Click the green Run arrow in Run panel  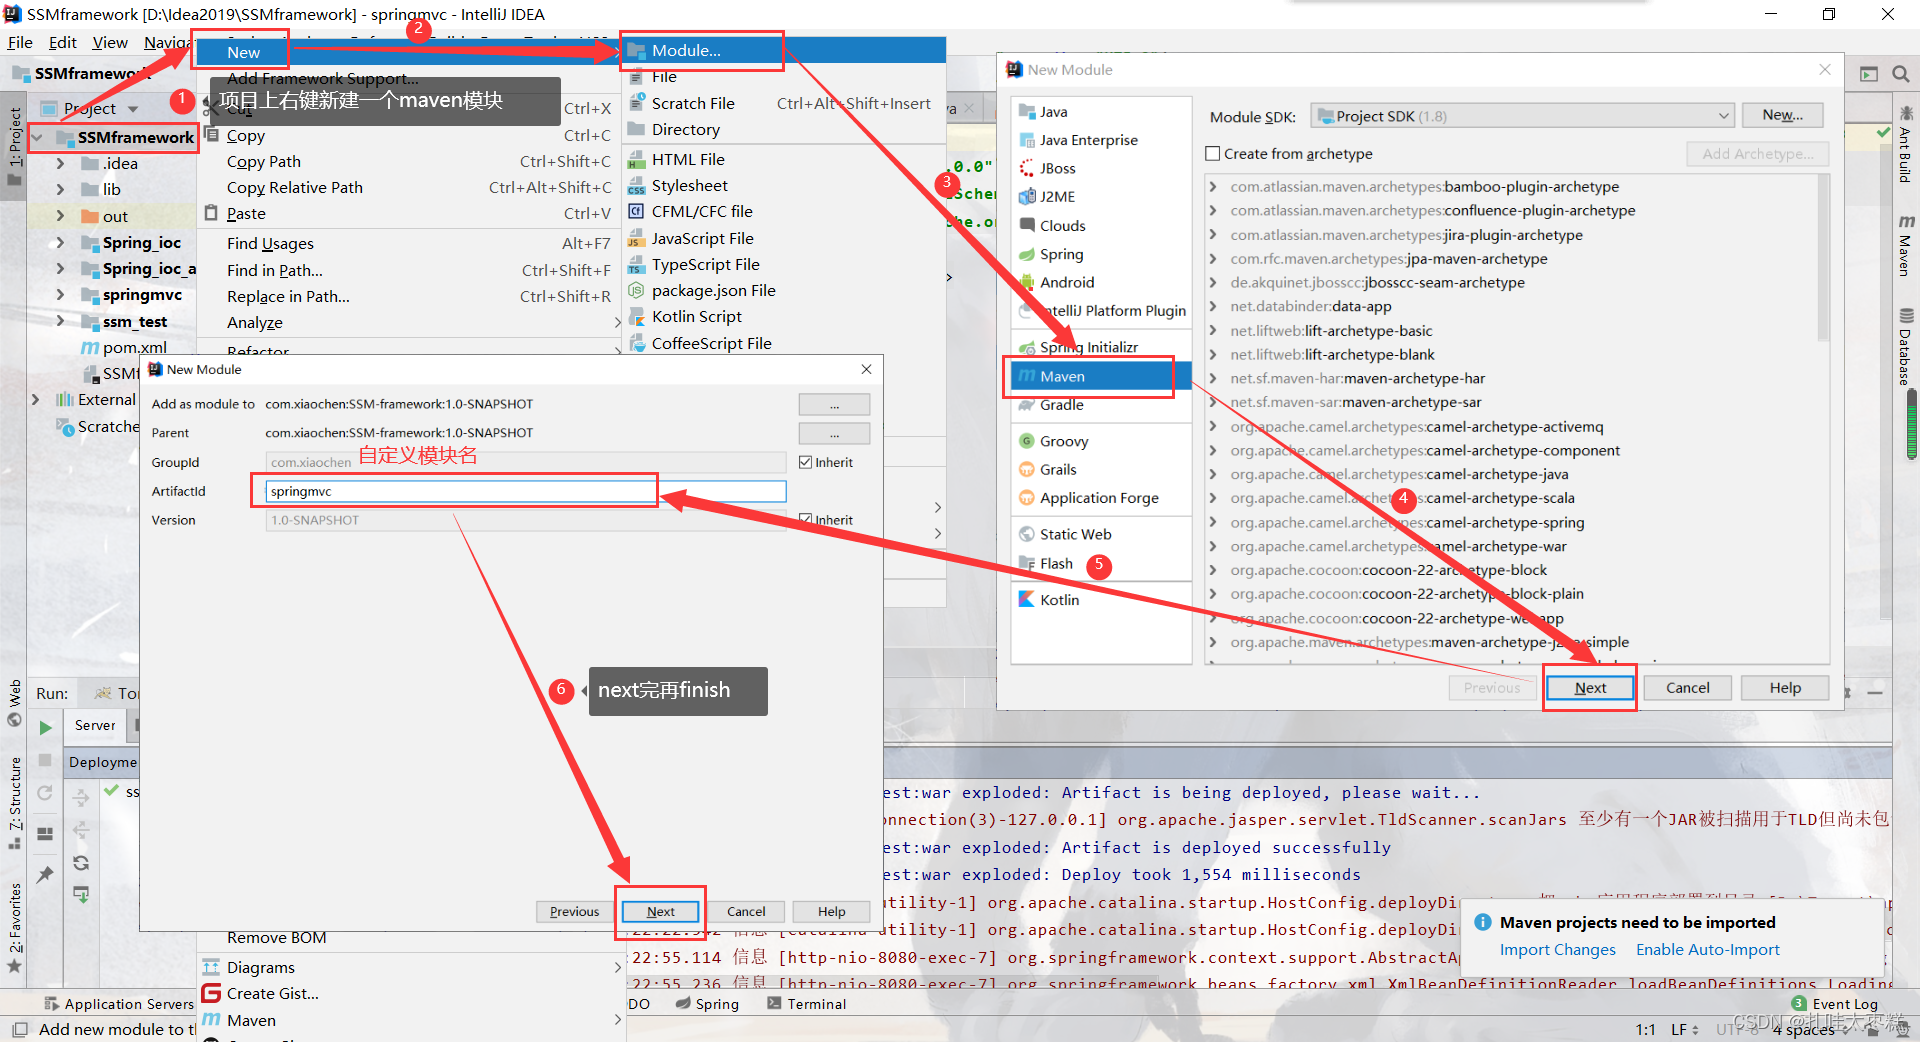tap(45, 728)
